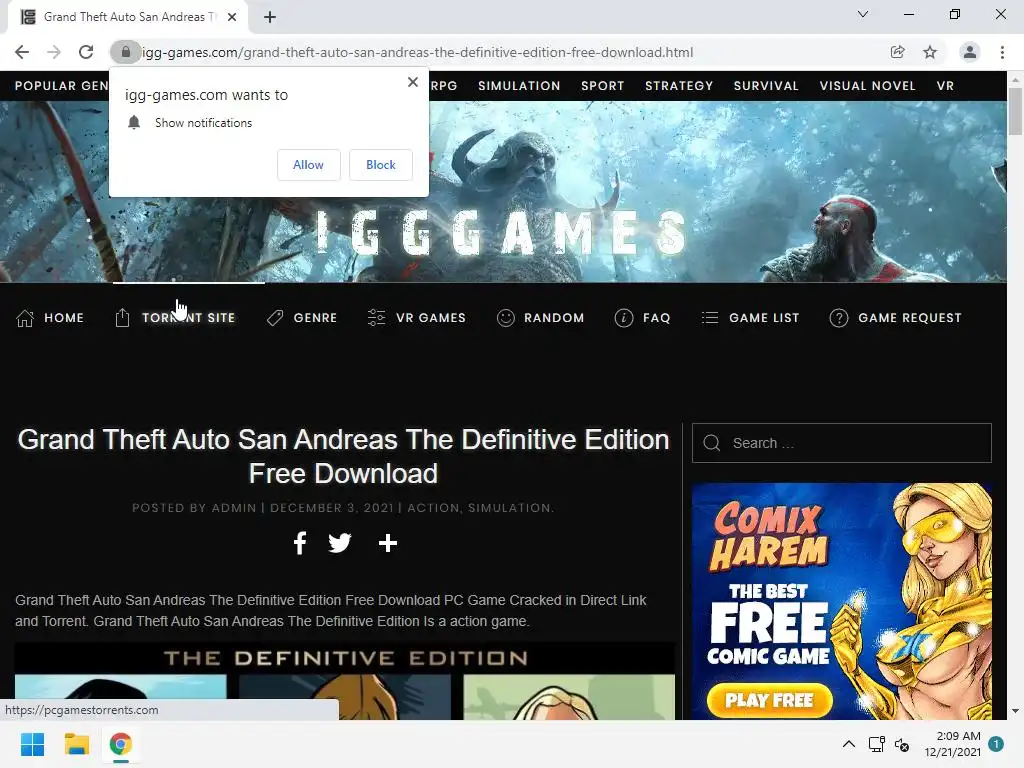Image resolution: width=1024 pixels, height=768 pixels.
Task: Go back using the browser back arrow
Action: (x=22, y=52)
